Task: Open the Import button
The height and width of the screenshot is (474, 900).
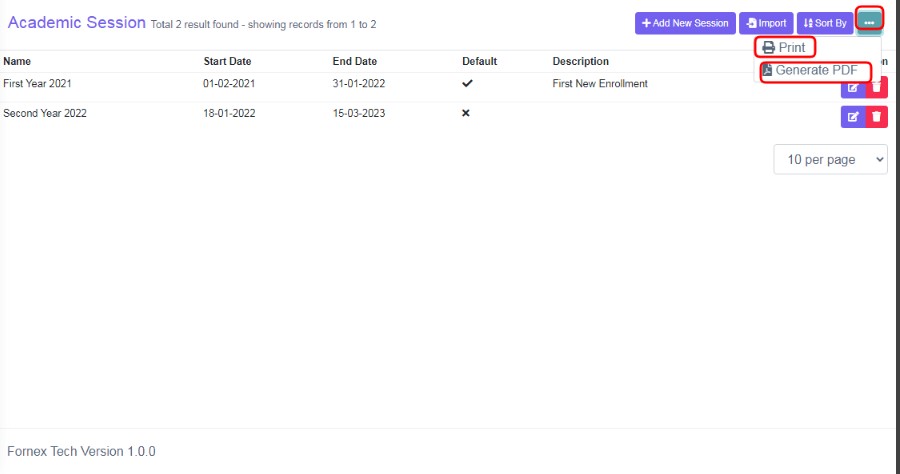Action: point(766,23)
